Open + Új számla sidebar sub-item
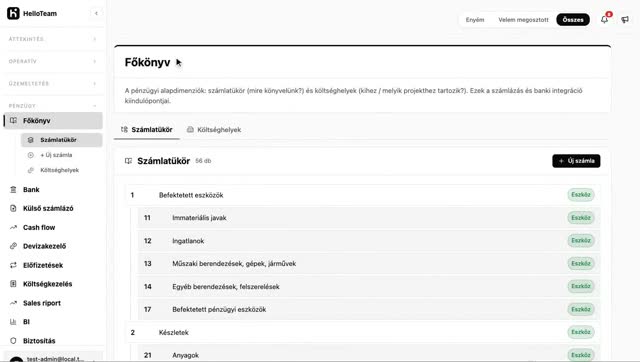This screenshot has width=640, height=362. (62, 155)
